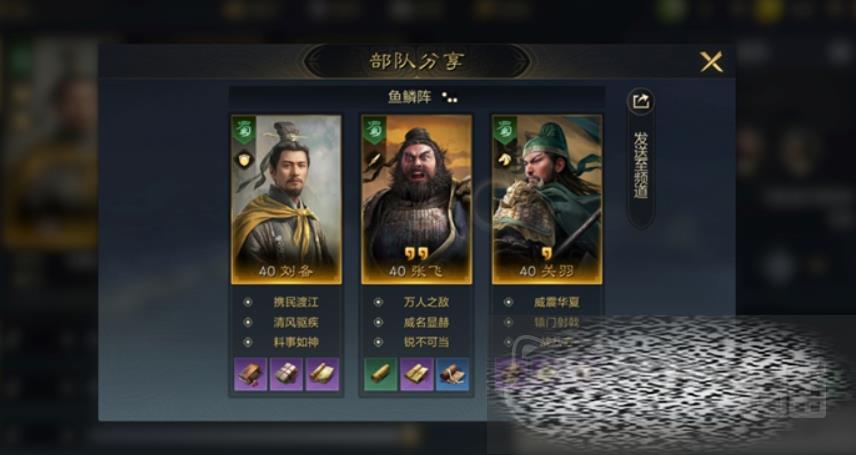The width and height of the screenshot is (856, 455).
Task: Select the 锐不可当 skill entry
Action: [426, 342]
